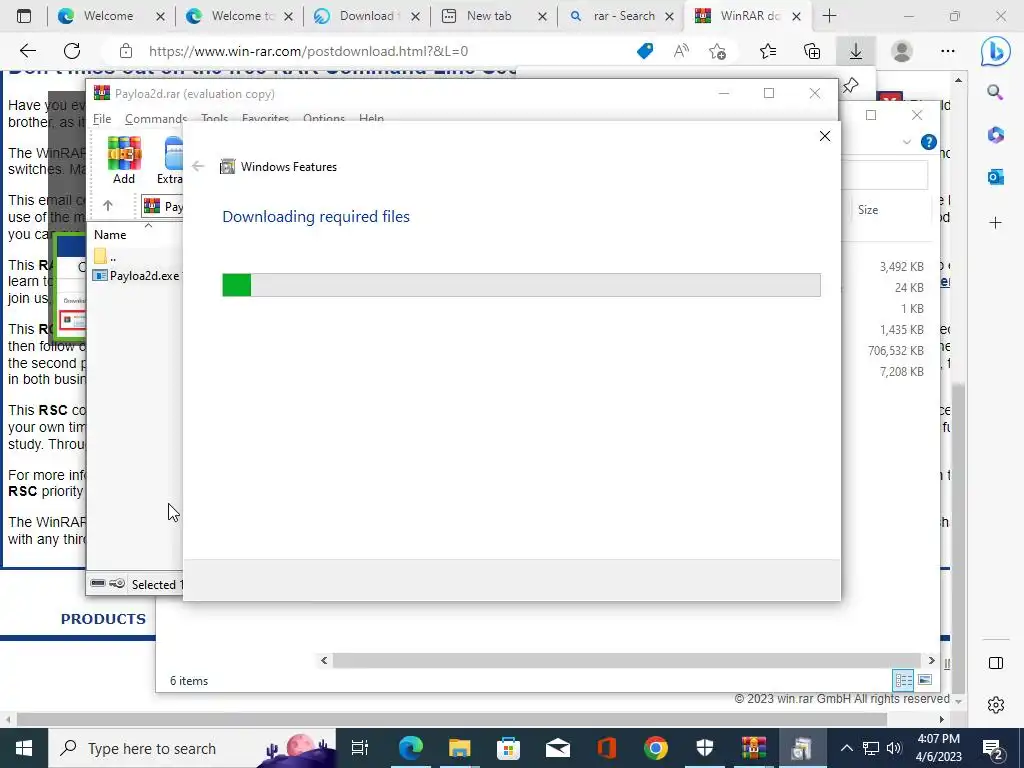Open Google Chrome from taskbar
Viewport: 1024px width, 768px height.
point(656,748)
